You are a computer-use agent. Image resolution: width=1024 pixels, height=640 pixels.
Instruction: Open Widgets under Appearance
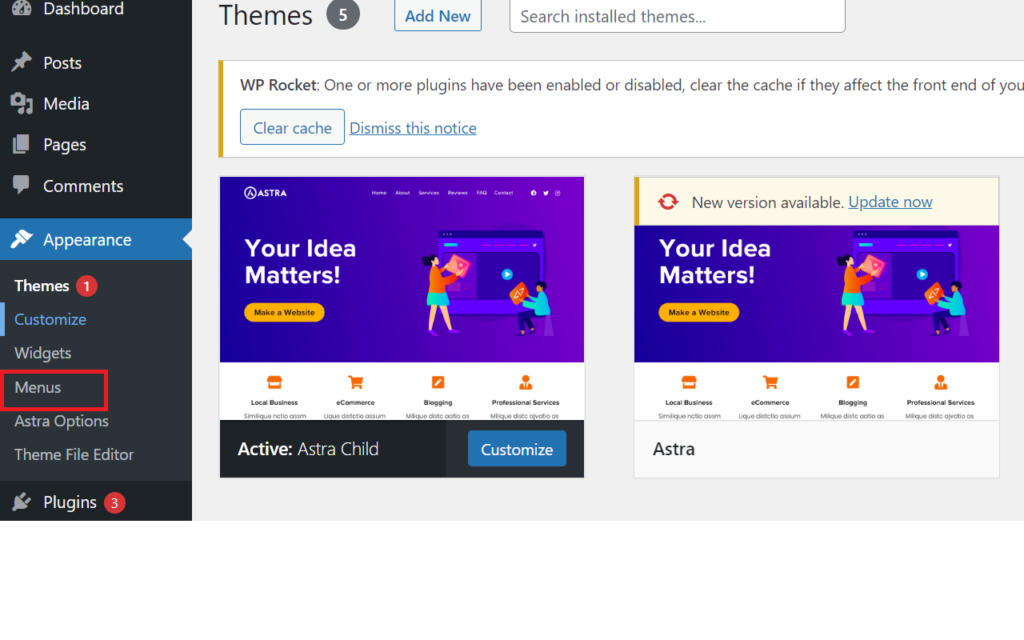coord(43,353)
